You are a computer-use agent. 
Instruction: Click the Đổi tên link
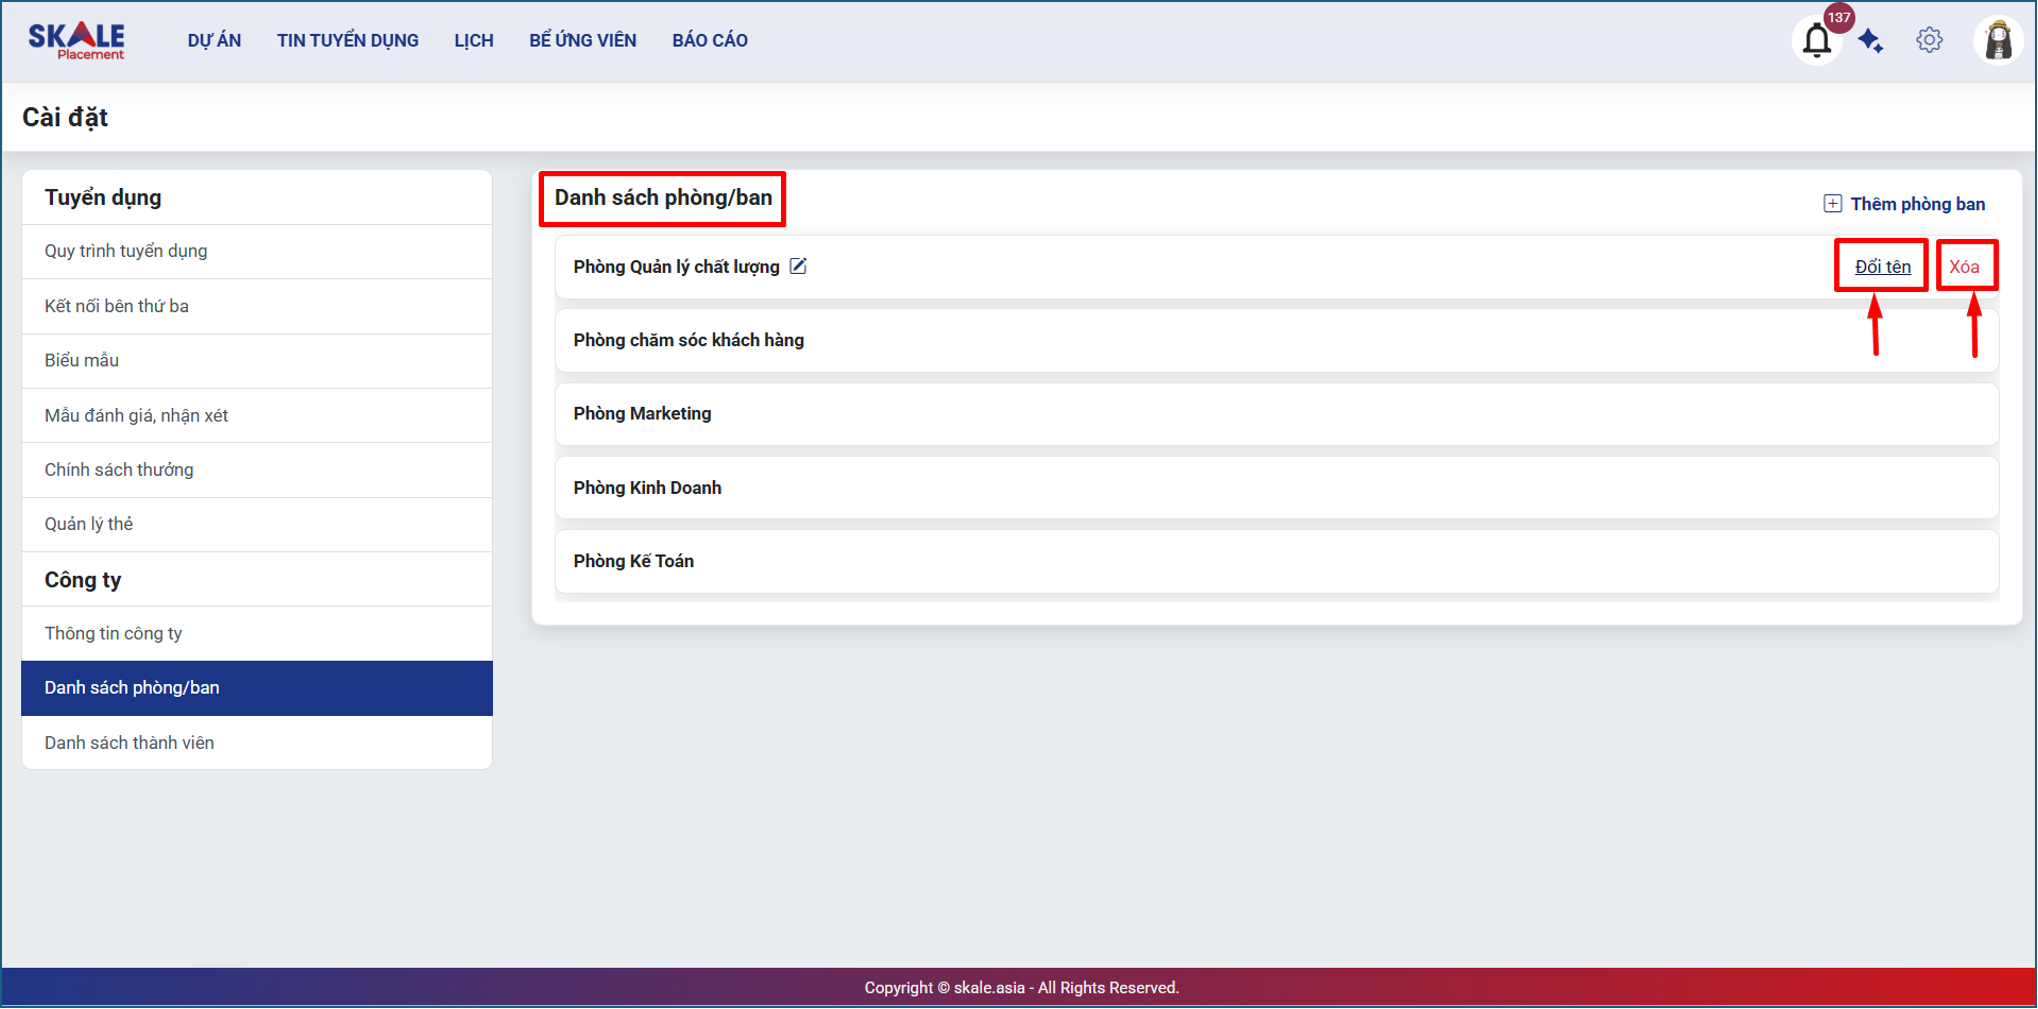click(x=1882, y=267)
